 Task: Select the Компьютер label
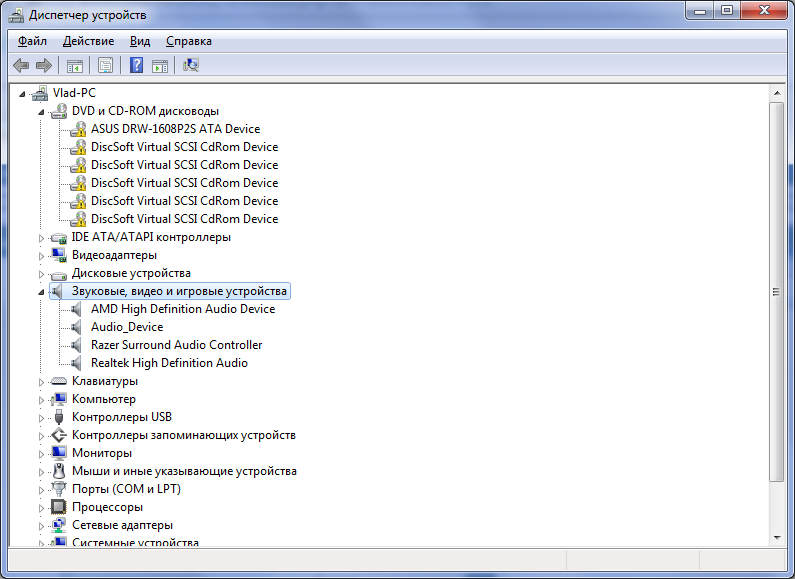point(103,399)
